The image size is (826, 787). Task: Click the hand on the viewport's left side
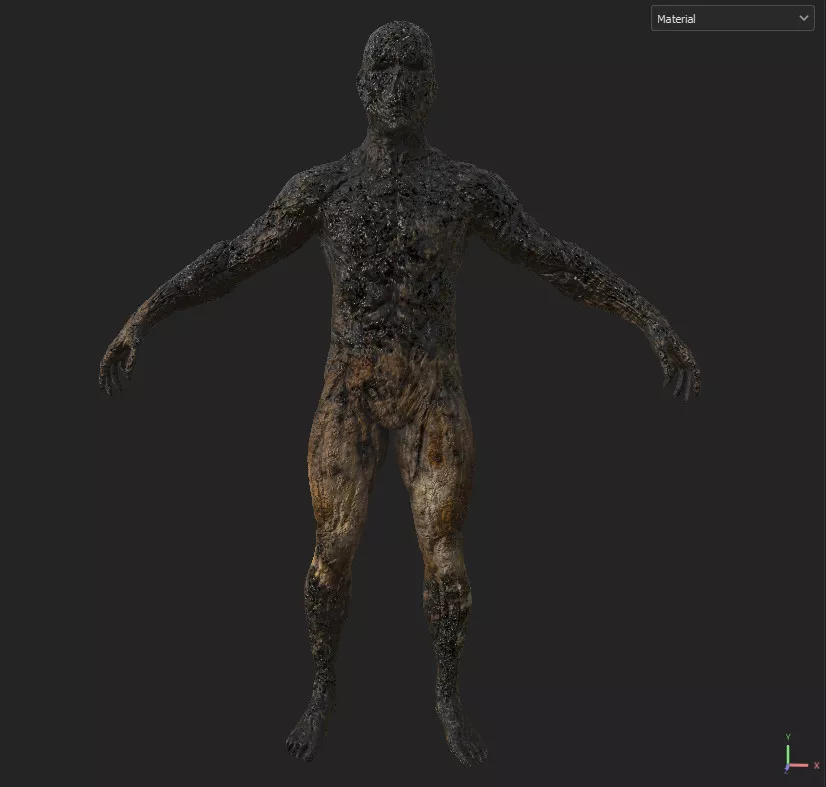pyautogui.click(x=118, y=362)
